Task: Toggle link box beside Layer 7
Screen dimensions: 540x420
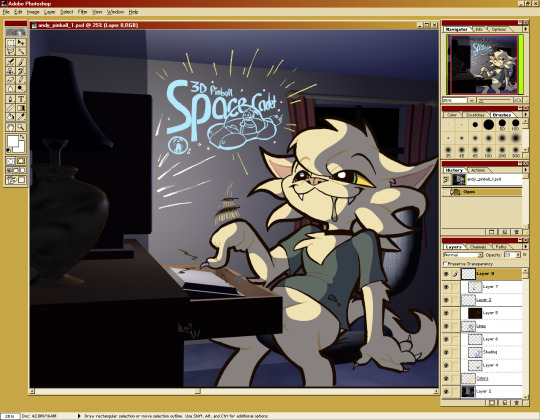Action: tap(455, 287)
